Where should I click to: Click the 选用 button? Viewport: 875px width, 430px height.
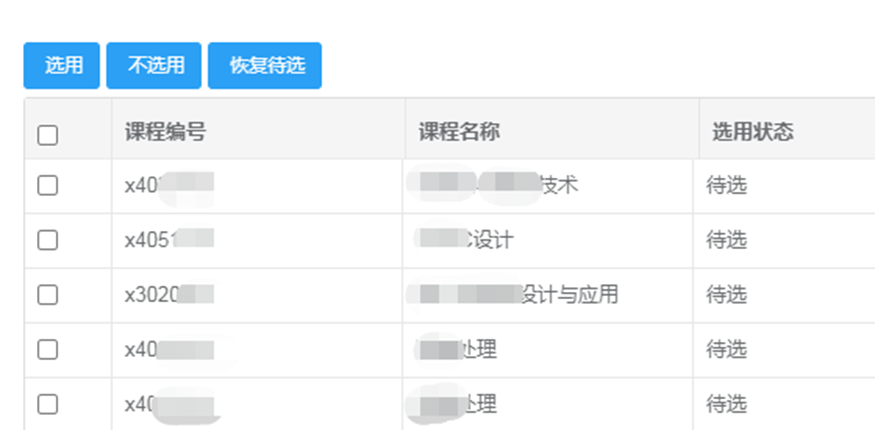click(64, 66)
